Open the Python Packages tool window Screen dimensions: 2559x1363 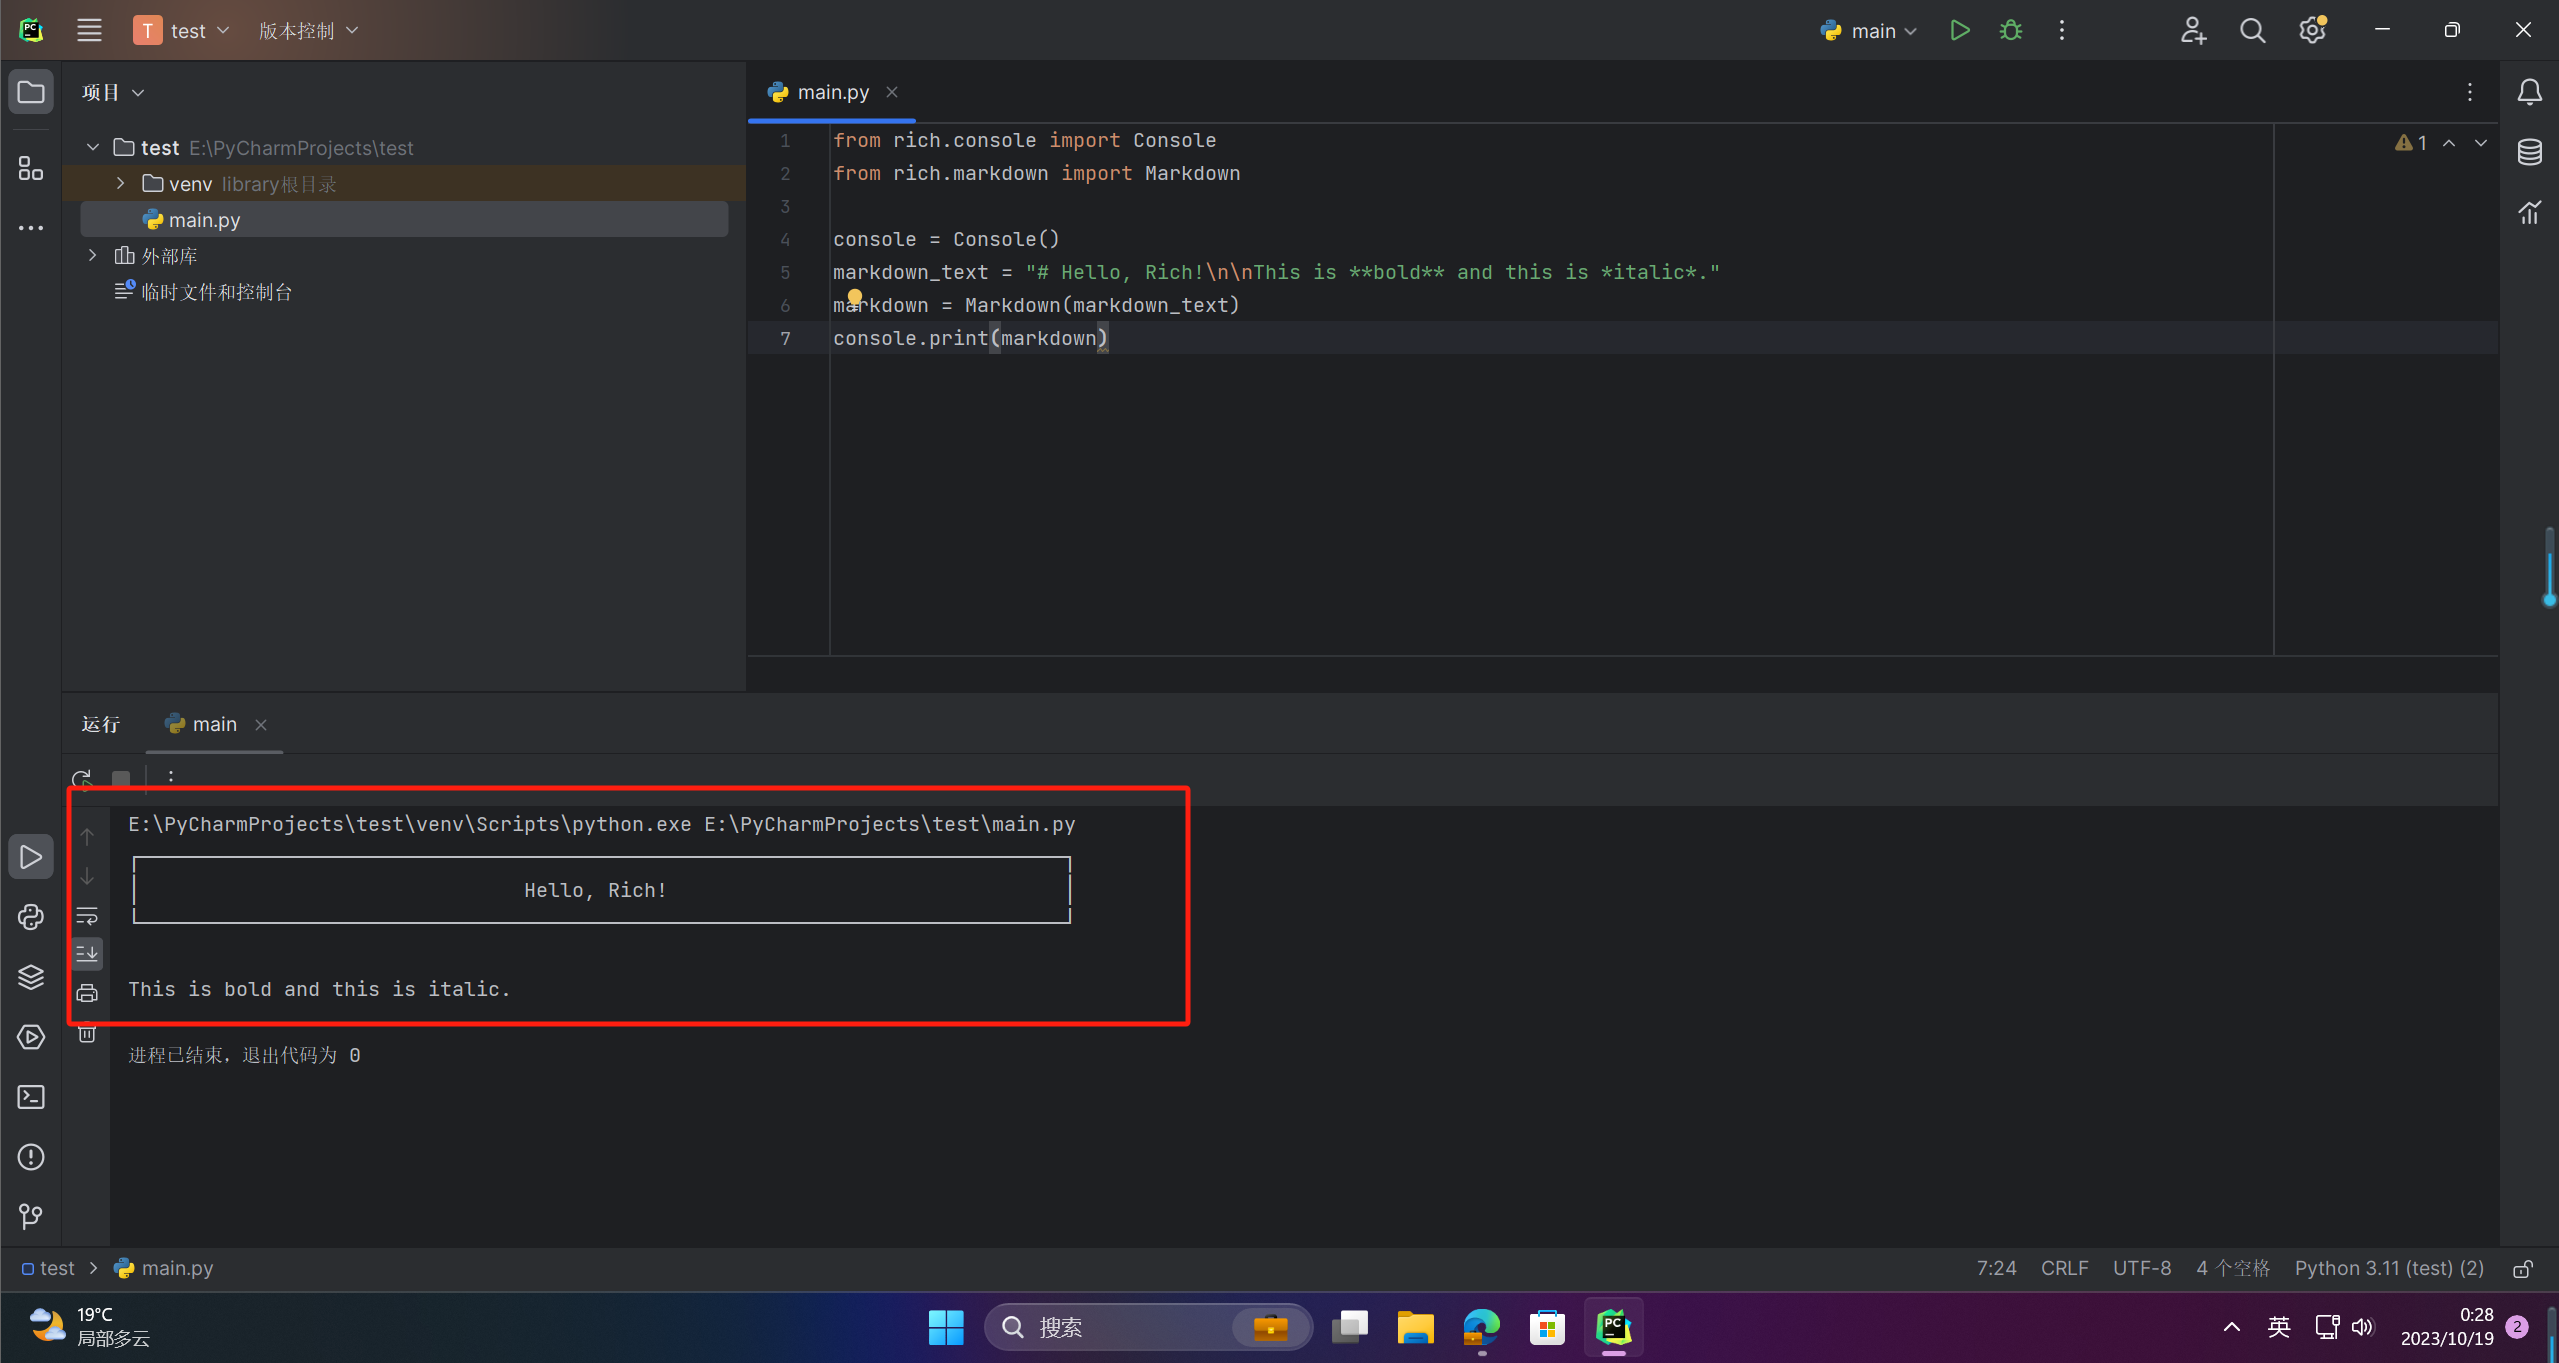pos(31,977)
